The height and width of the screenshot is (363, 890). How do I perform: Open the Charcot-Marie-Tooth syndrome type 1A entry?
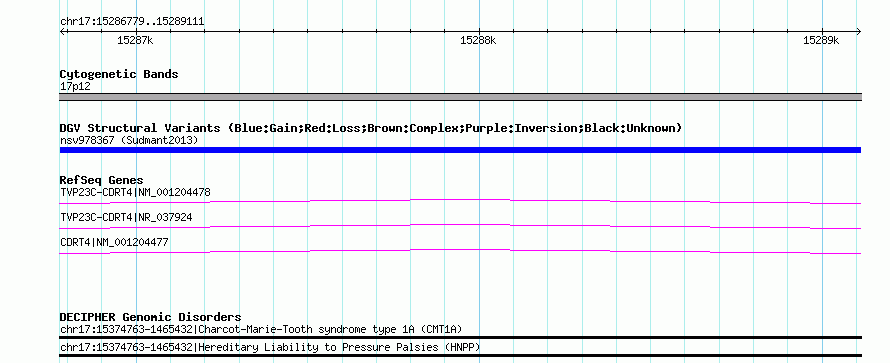[261, 330]
